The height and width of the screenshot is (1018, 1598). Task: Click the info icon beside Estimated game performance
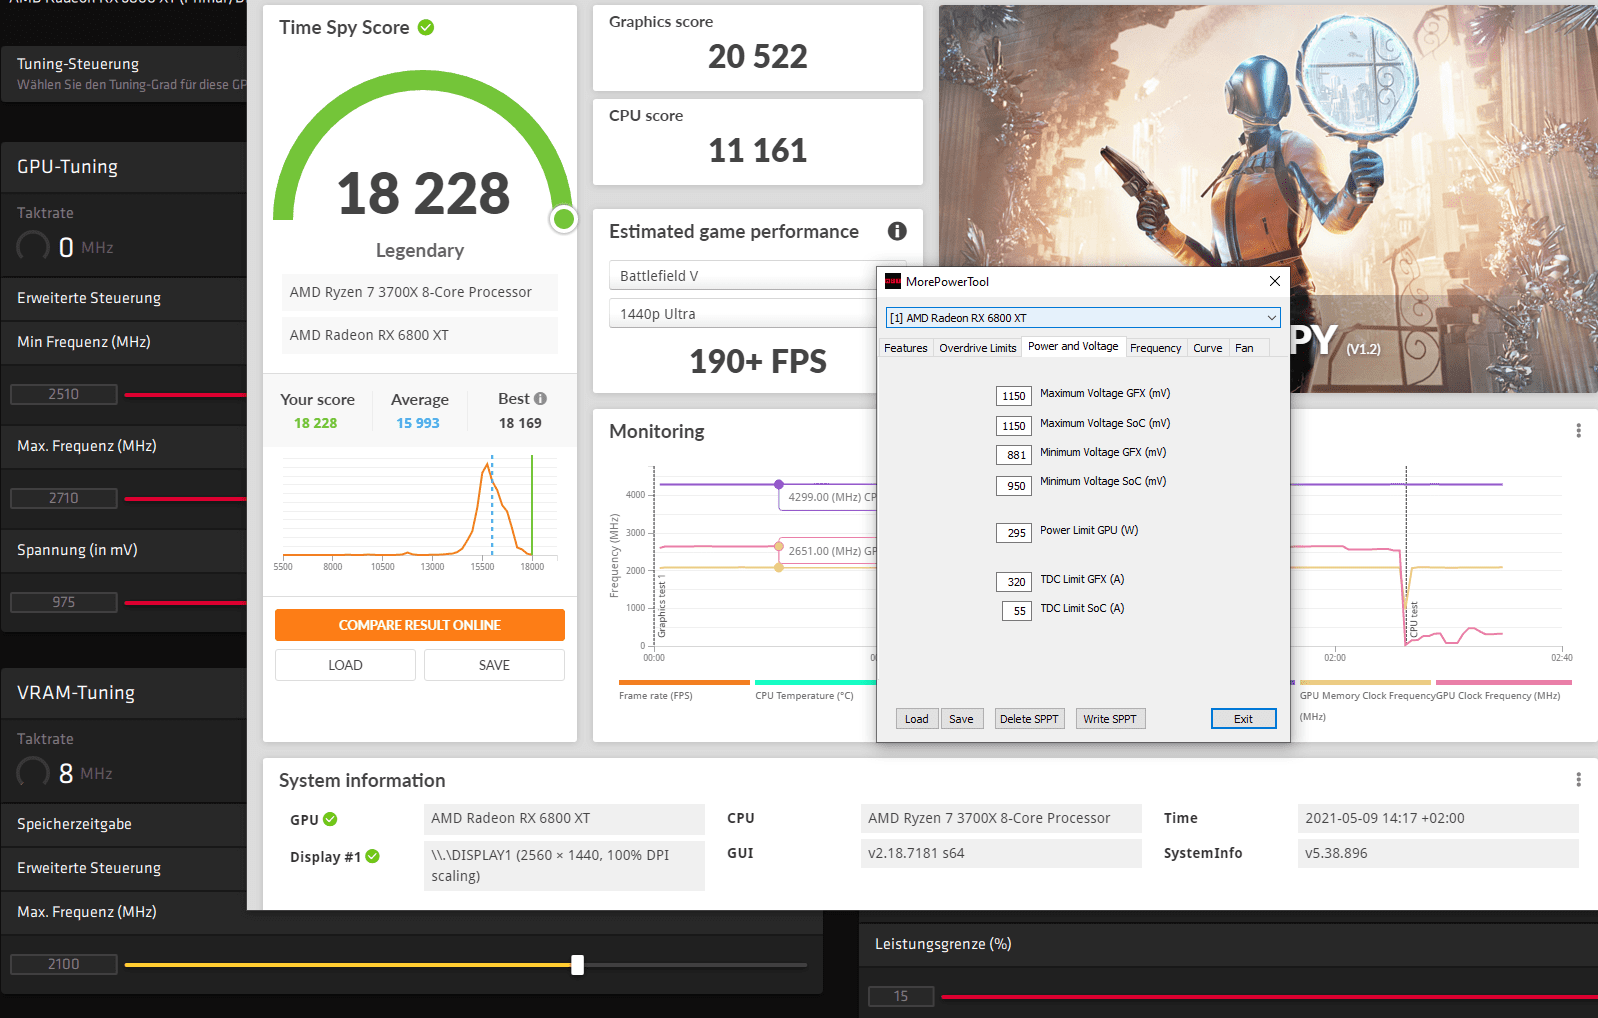point(897,231)
